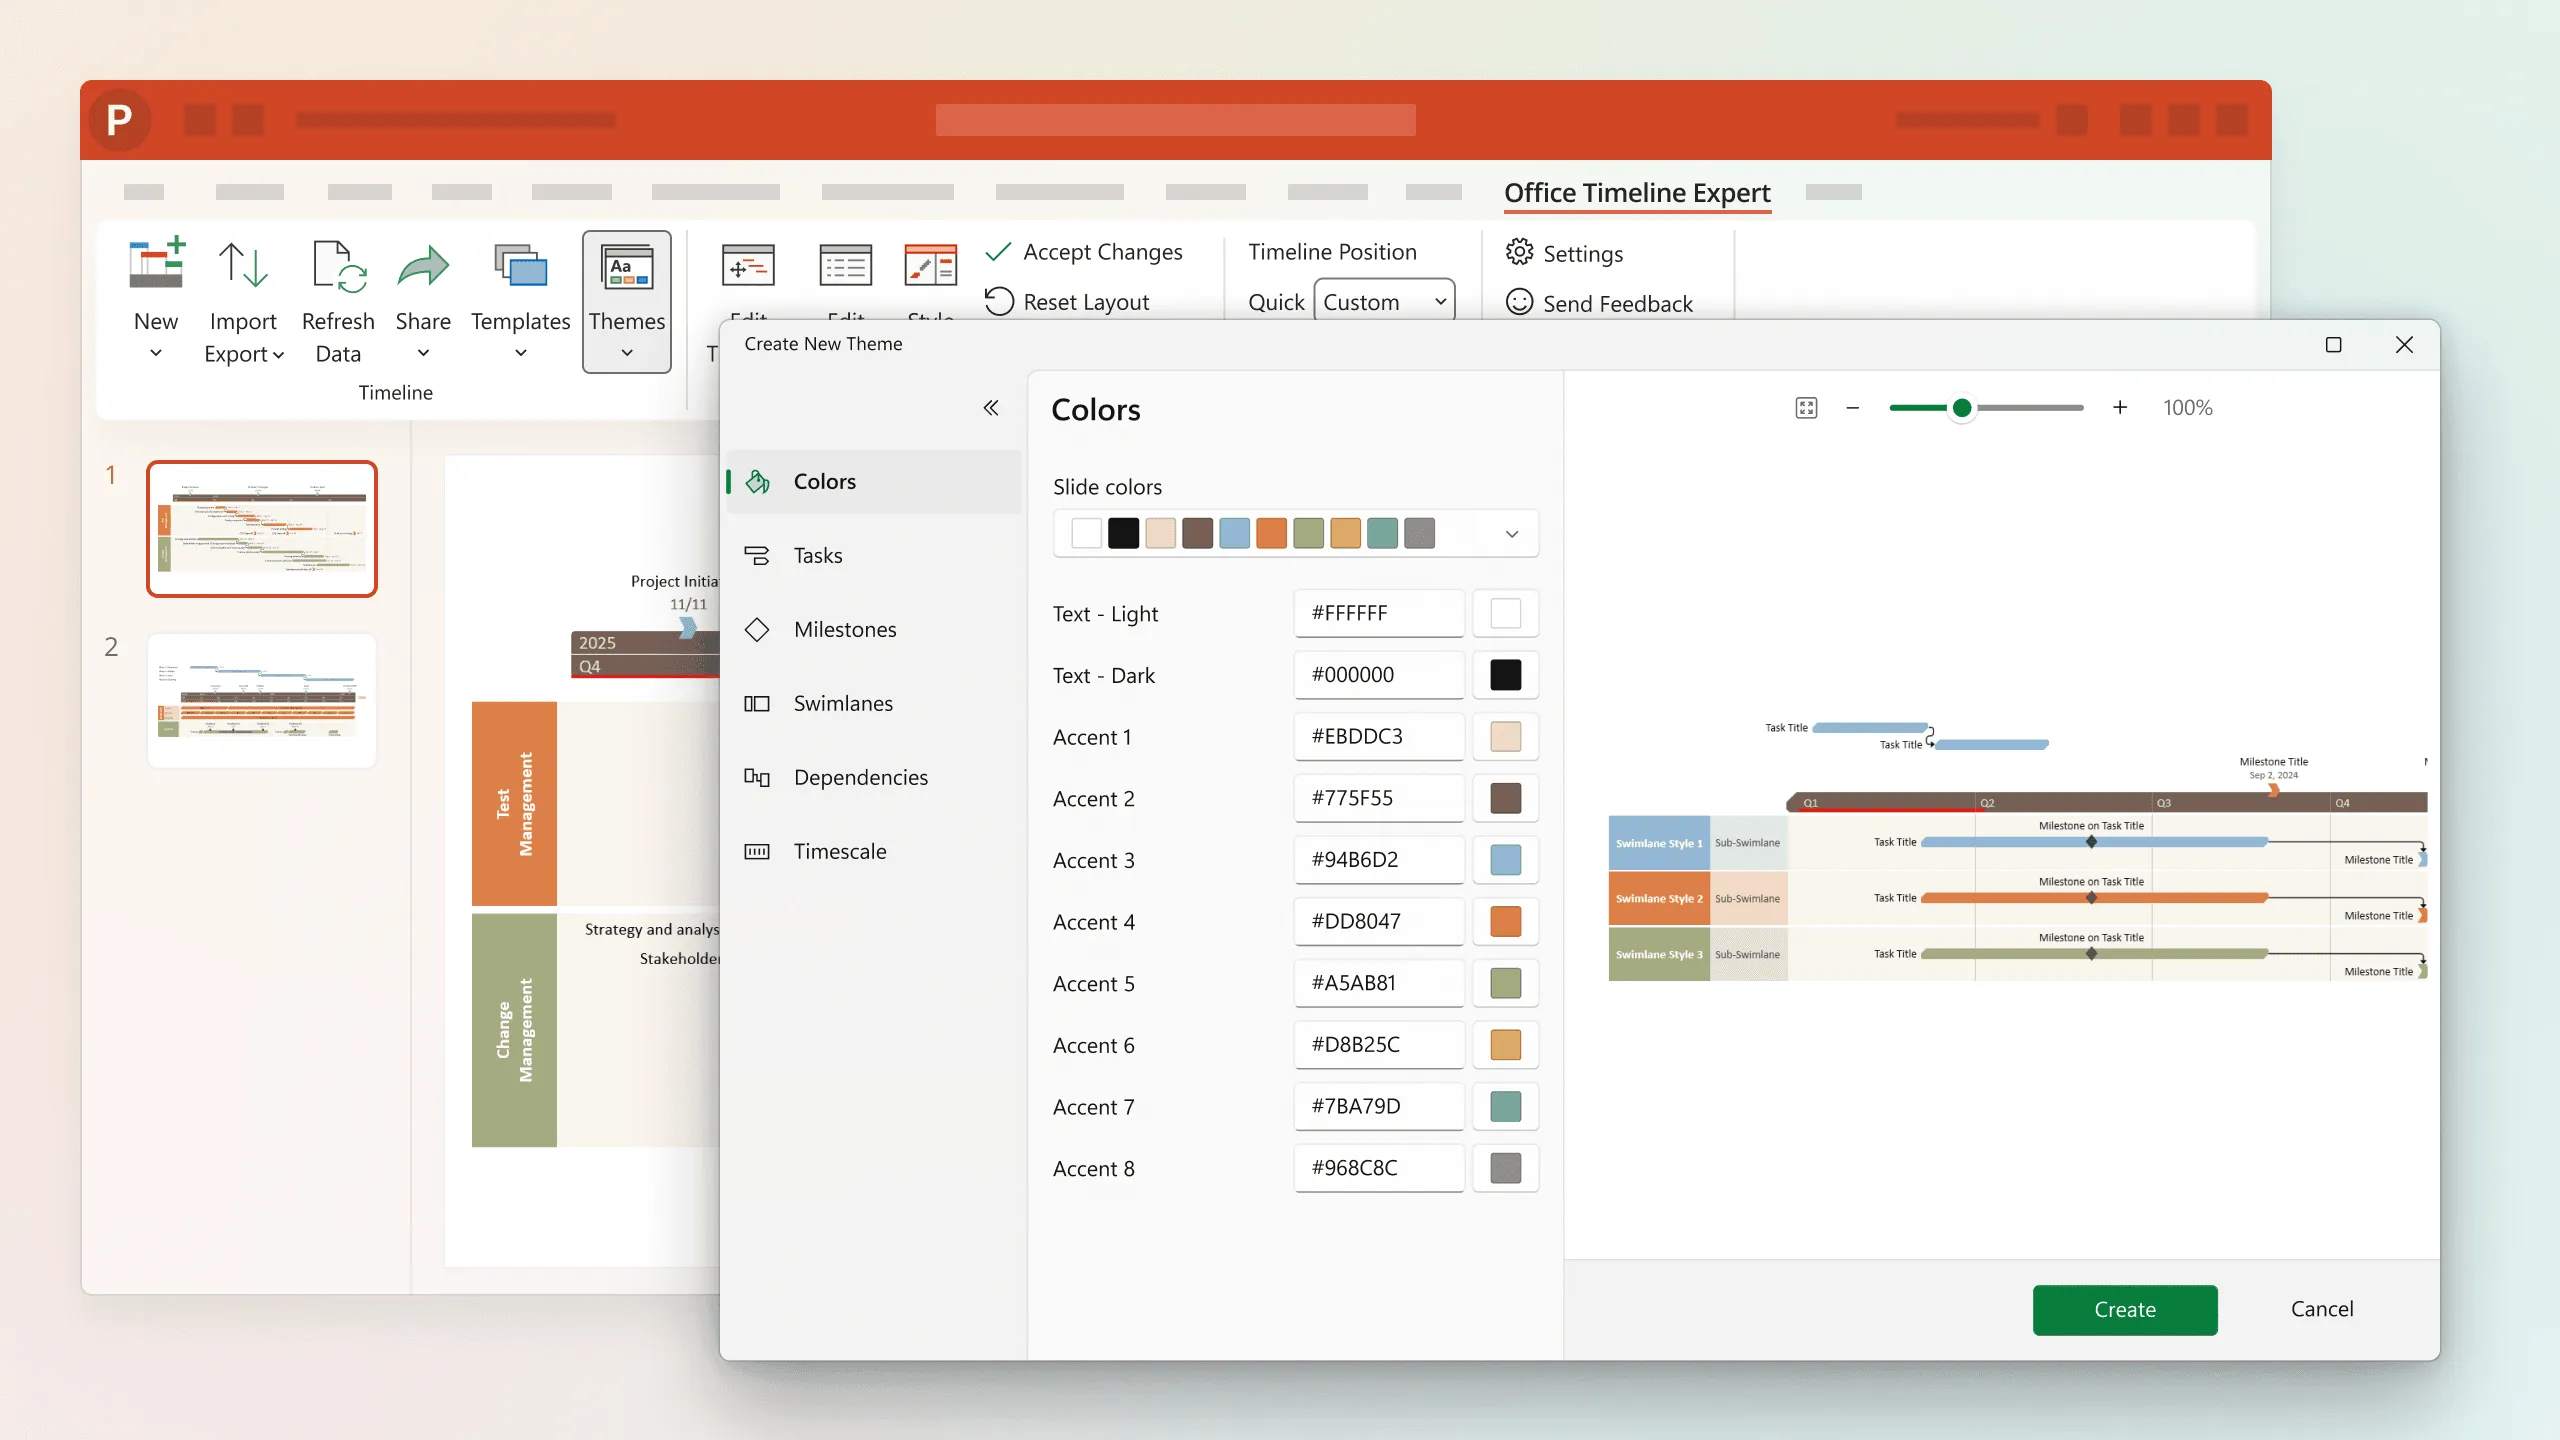Click the Themes ribbon tab item
Image resolution: width=2560 pixels, height=1440 pixels.
pyautogui.click(x=626, y=299)
